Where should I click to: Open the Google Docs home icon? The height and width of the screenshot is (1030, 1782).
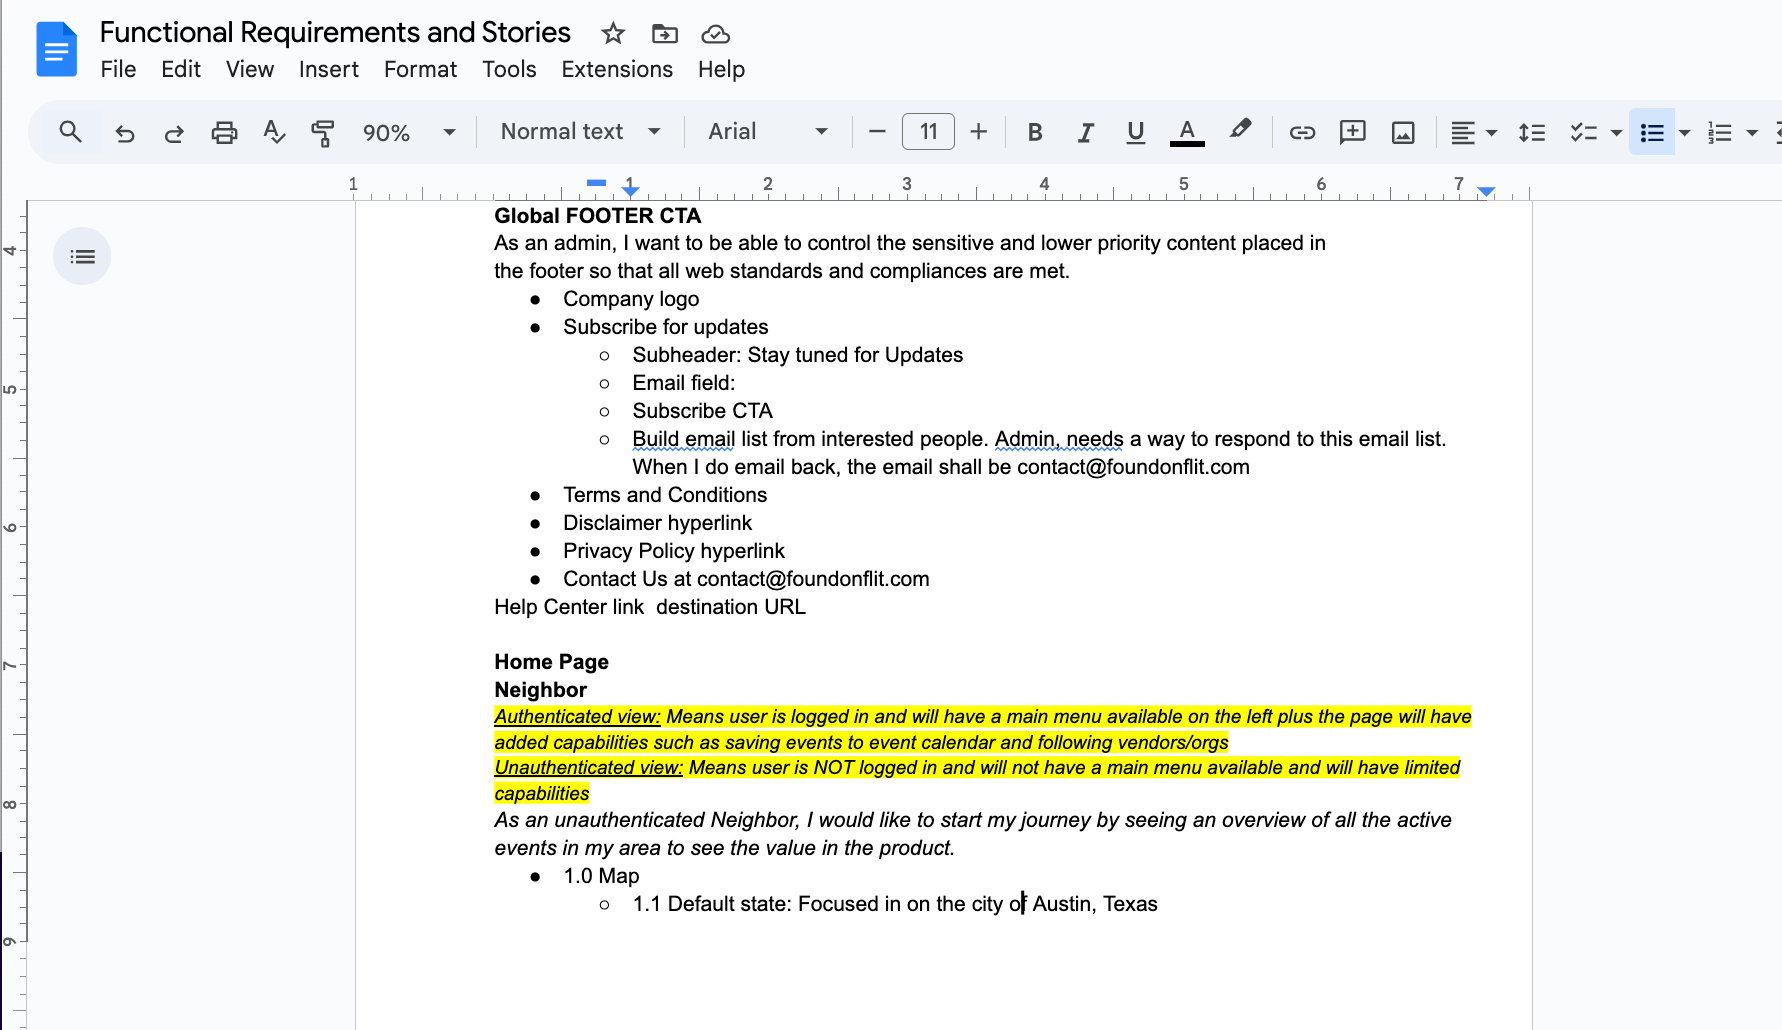click(56, 49)
